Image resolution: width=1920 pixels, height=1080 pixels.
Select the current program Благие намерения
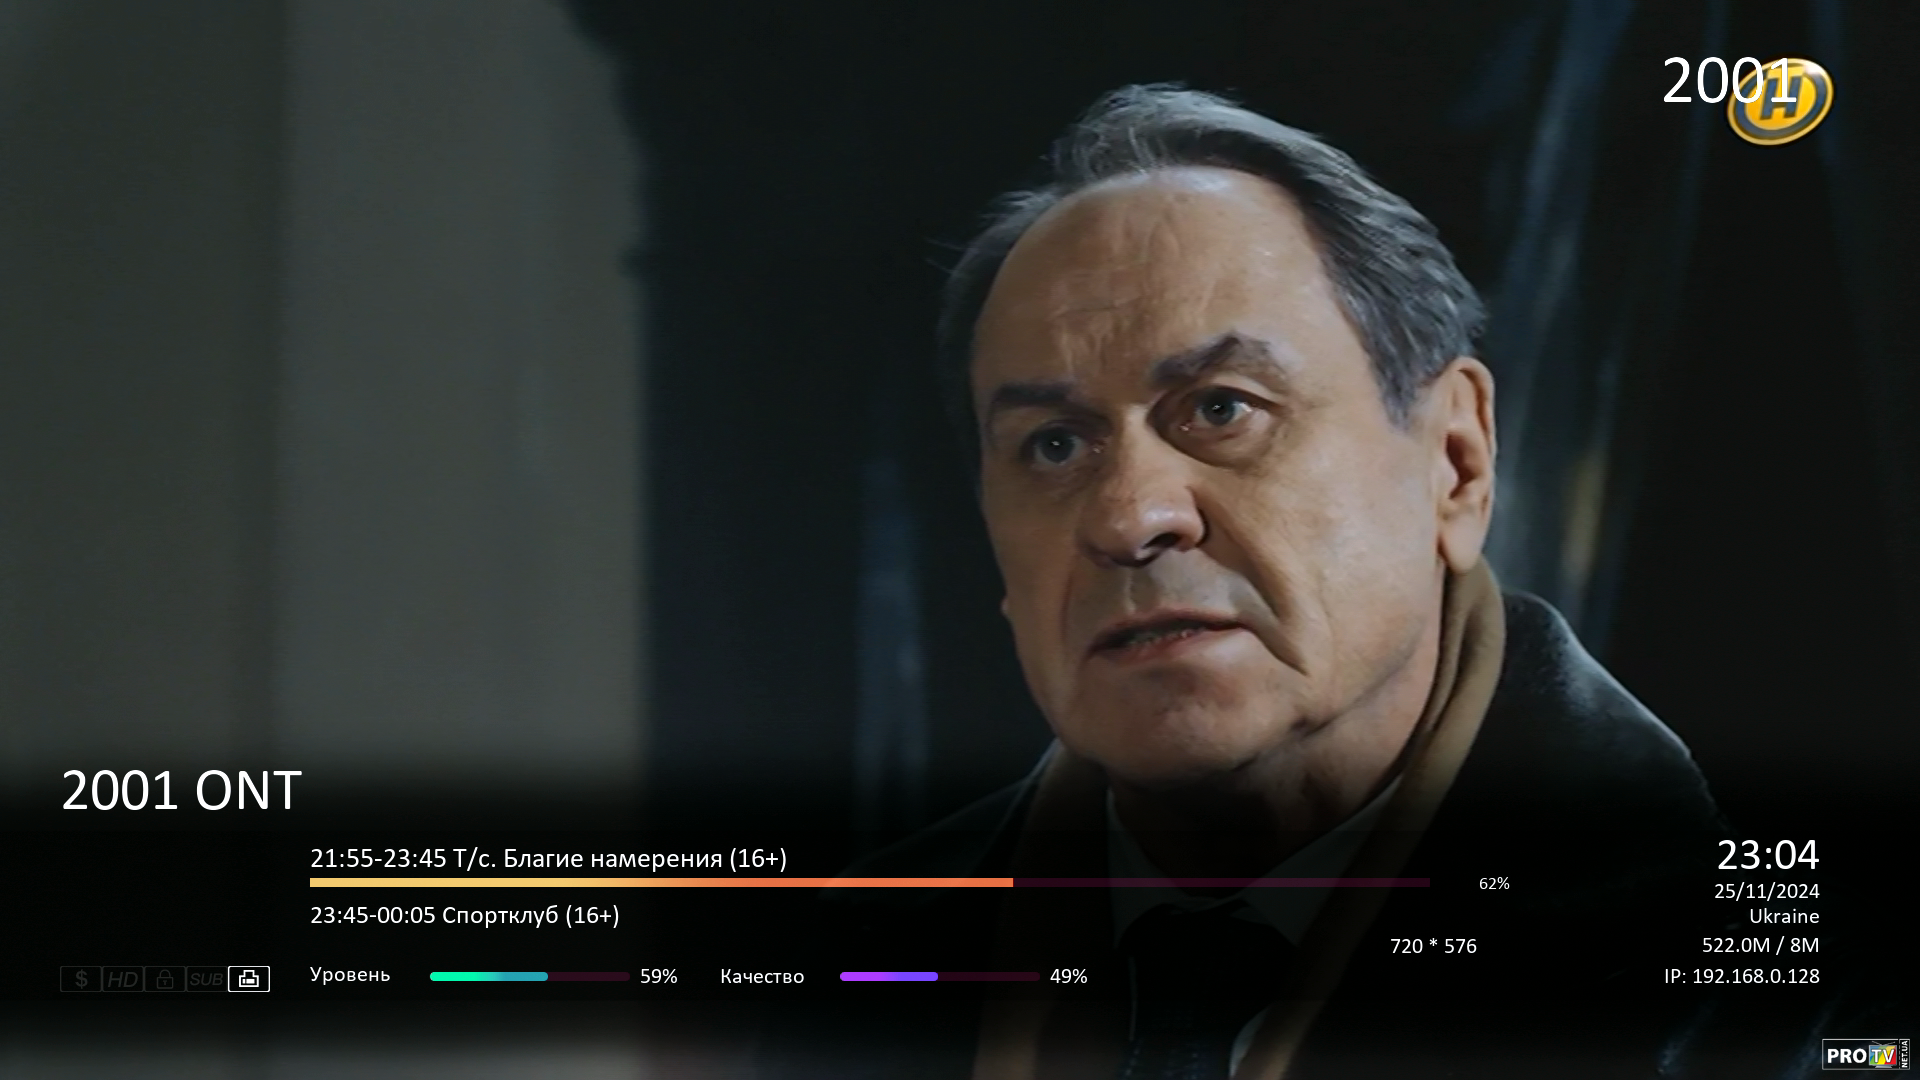click(548, 859)
